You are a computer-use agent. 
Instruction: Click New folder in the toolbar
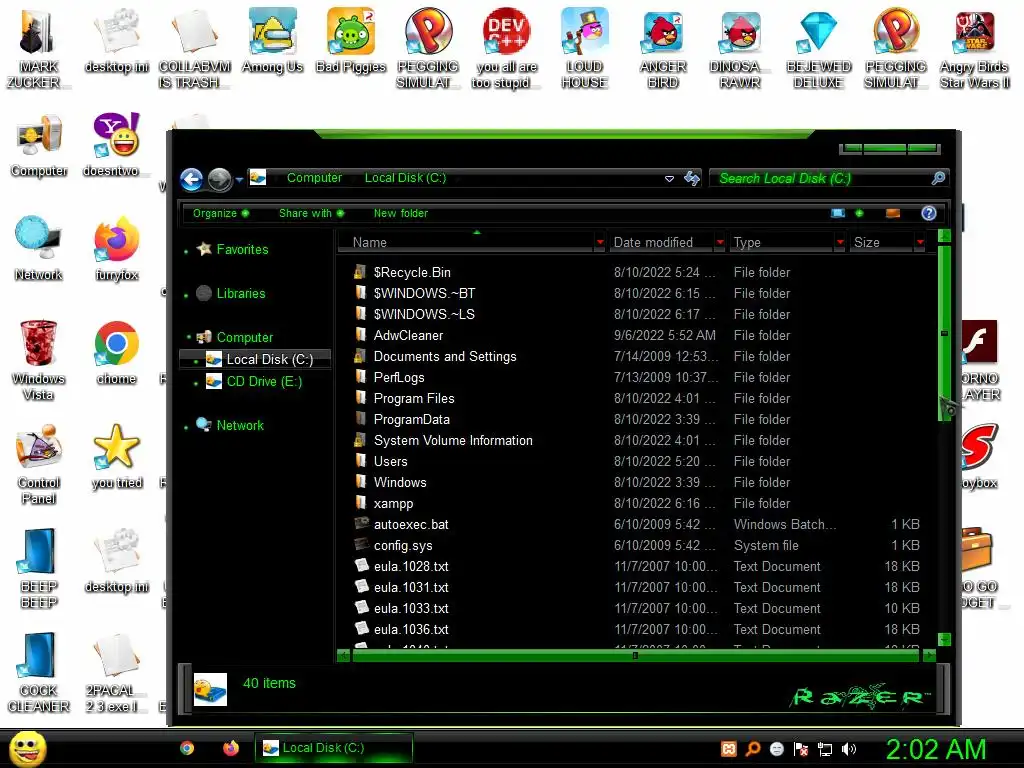click(400, 214)
